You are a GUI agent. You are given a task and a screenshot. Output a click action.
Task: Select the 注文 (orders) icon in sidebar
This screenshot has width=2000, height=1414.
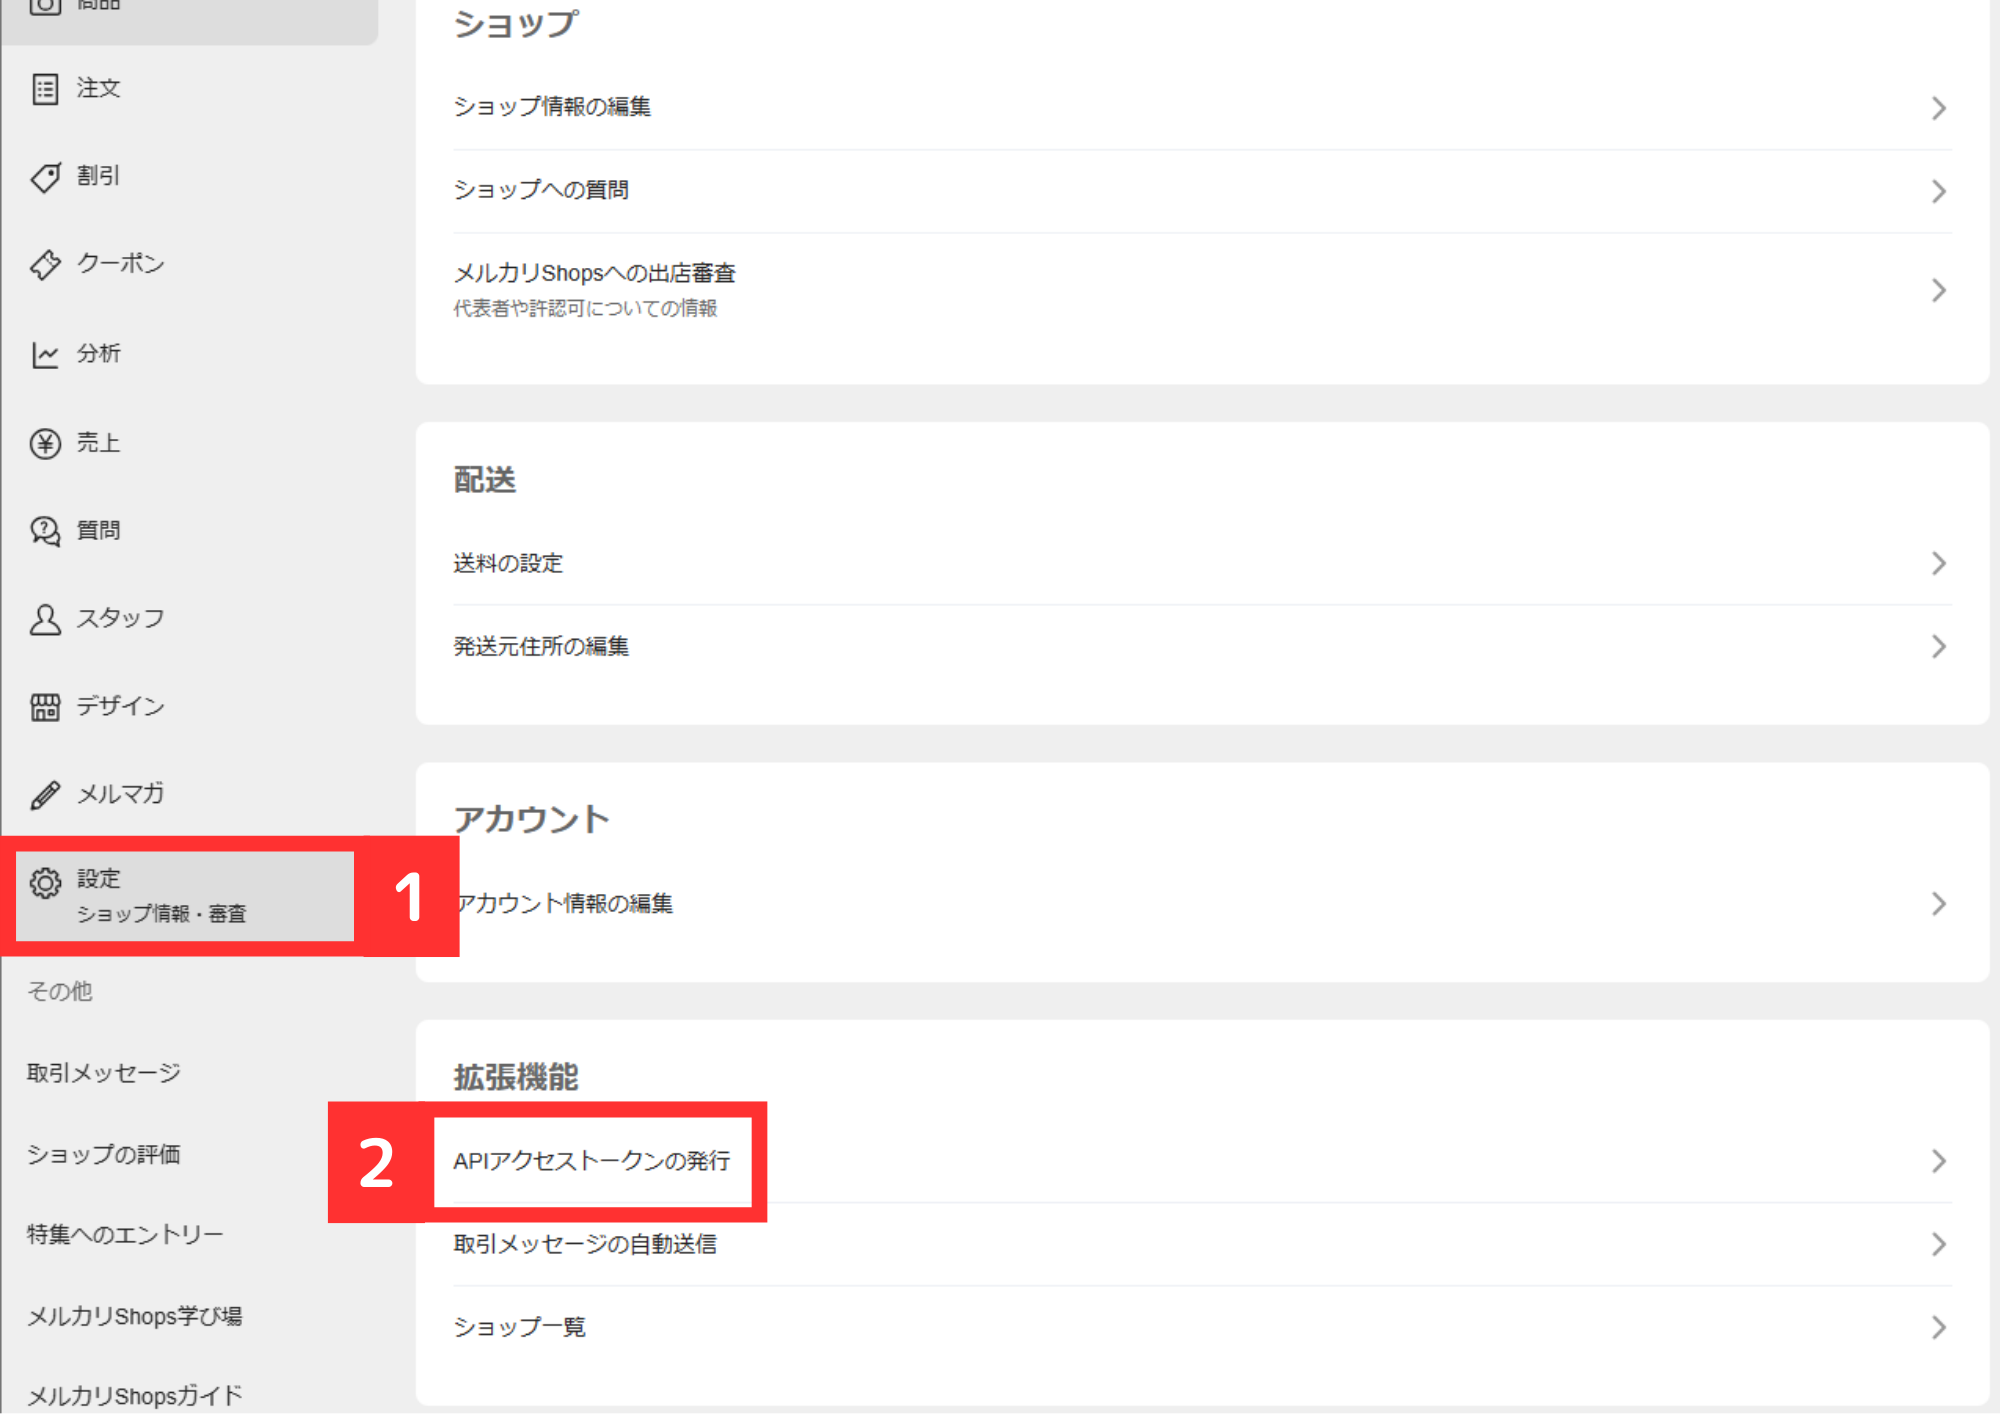46,89
